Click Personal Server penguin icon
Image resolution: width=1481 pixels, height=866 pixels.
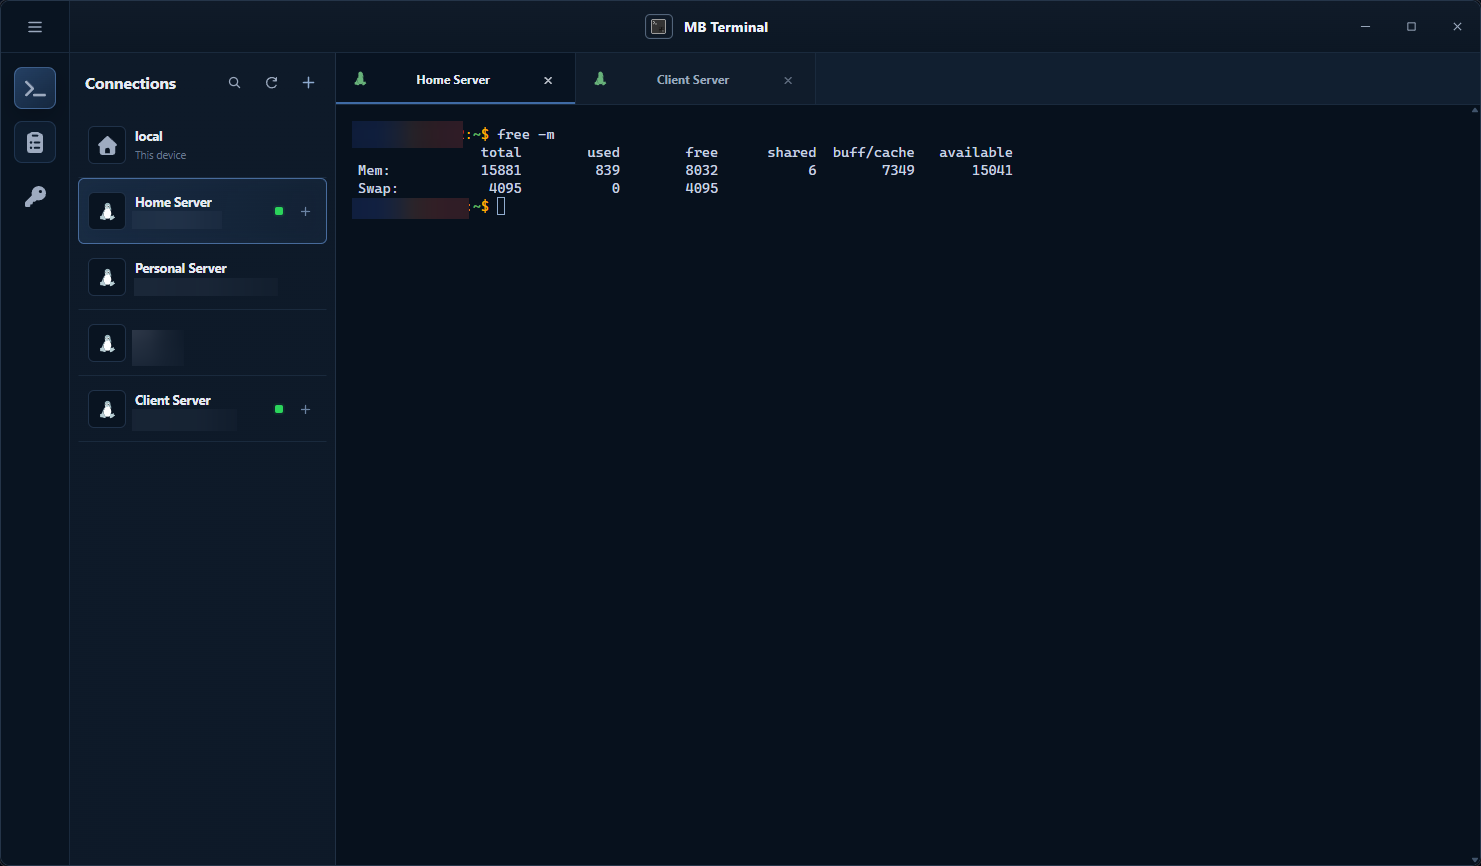pos(107,277)
